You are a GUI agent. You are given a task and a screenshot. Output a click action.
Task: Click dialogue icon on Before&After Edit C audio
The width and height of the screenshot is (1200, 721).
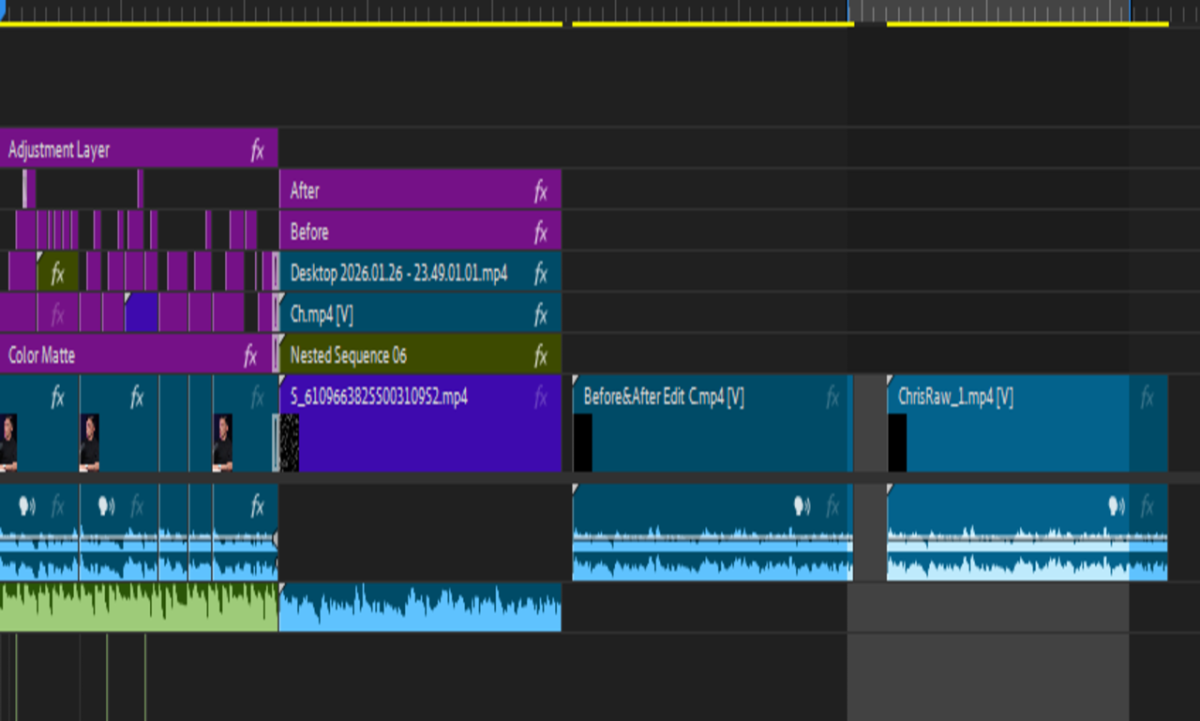(x=802, y=506)
